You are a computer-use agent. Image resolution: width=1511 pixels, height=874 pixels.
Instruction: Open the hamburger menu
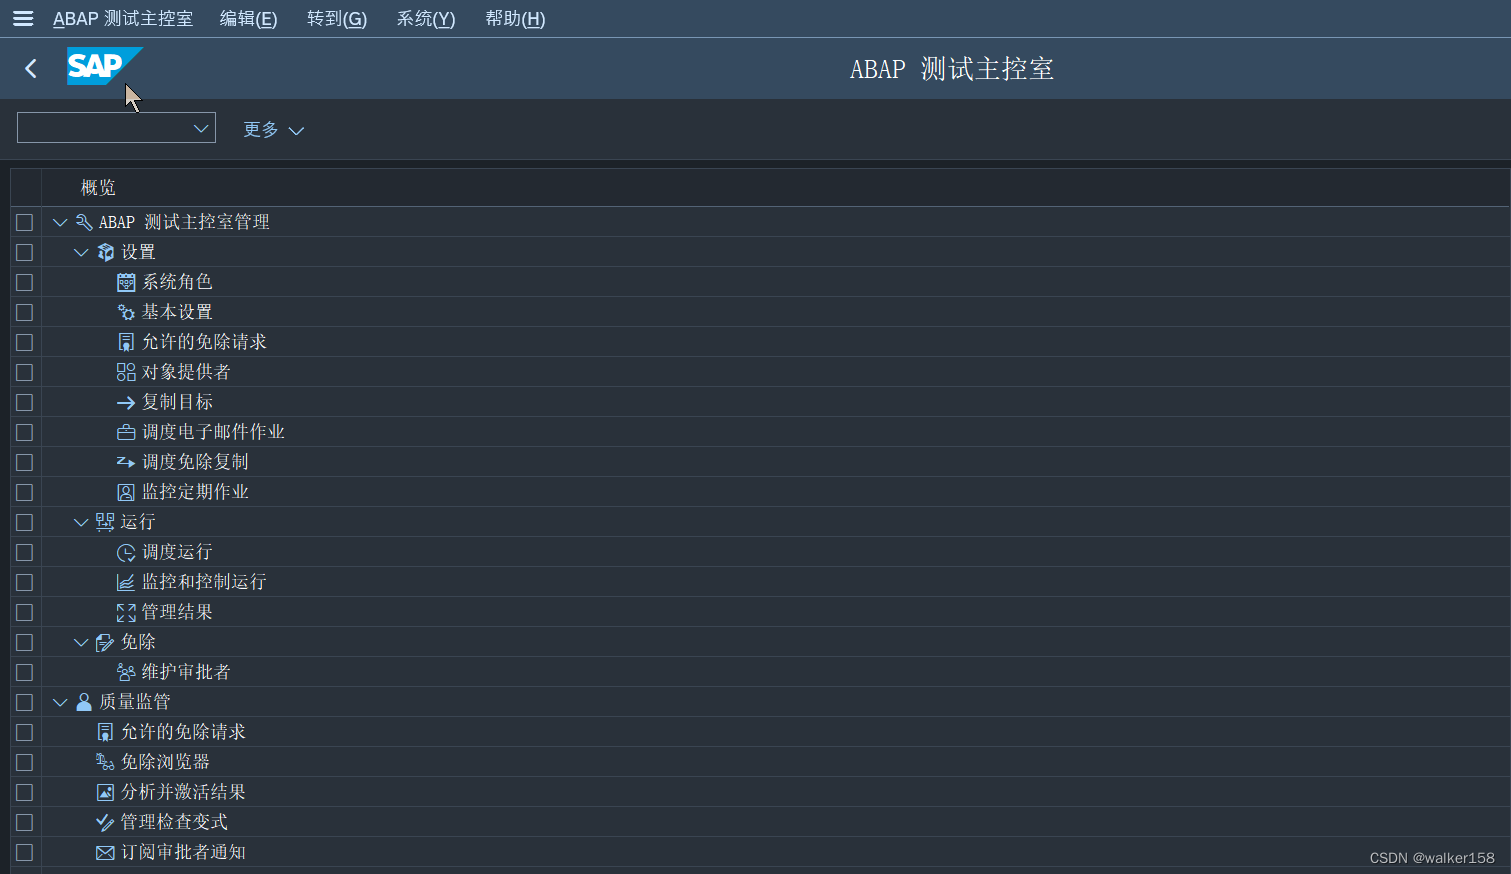tap(22, 18)
